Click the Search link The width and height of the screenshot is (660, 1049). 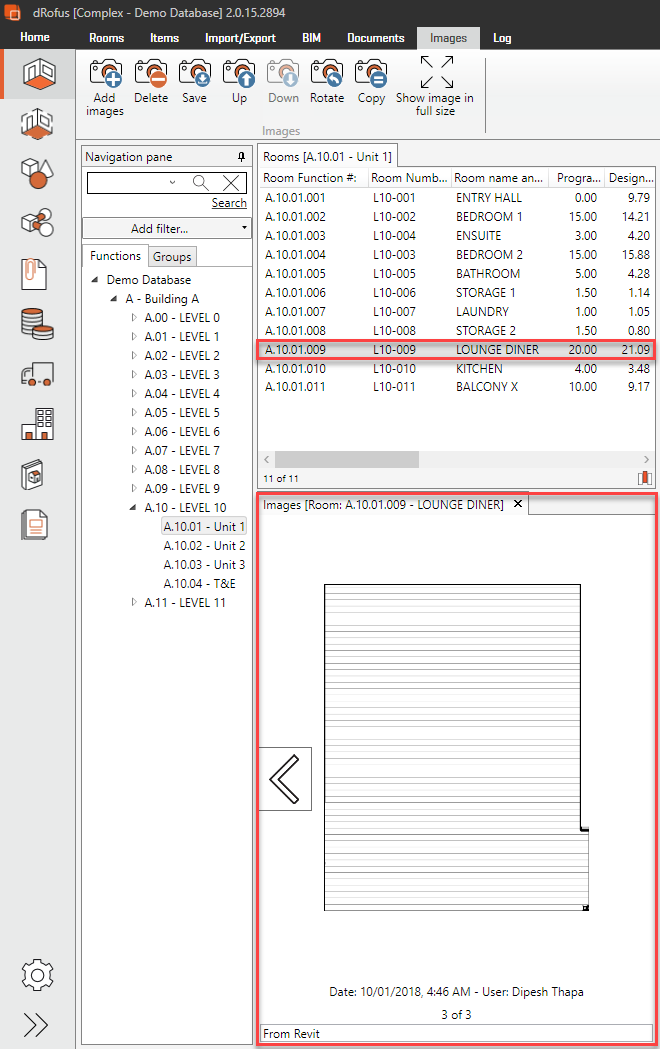[229, 203]
